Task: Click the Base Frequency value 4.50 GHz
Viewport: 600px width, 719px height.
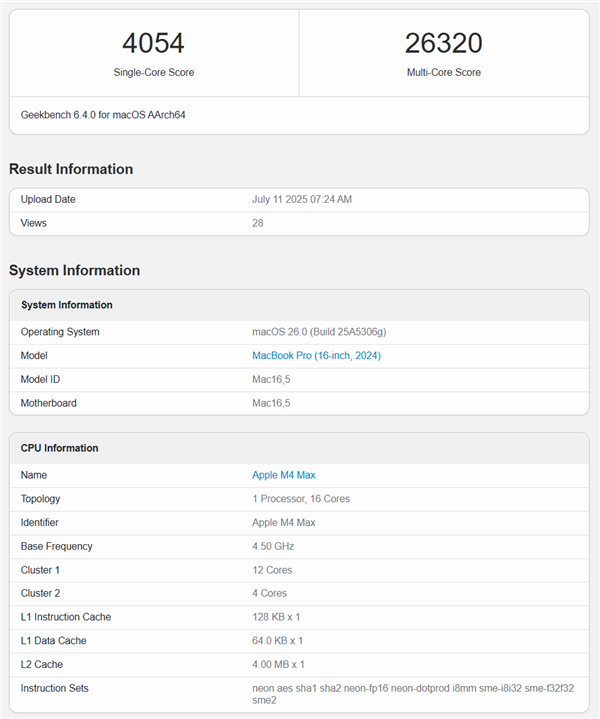Action: tap(275, 546)
